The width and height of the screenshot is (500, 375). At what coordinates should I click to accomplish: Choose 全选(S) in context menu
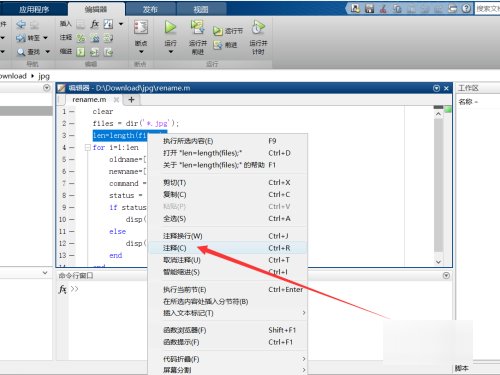[x=227, y=219]
